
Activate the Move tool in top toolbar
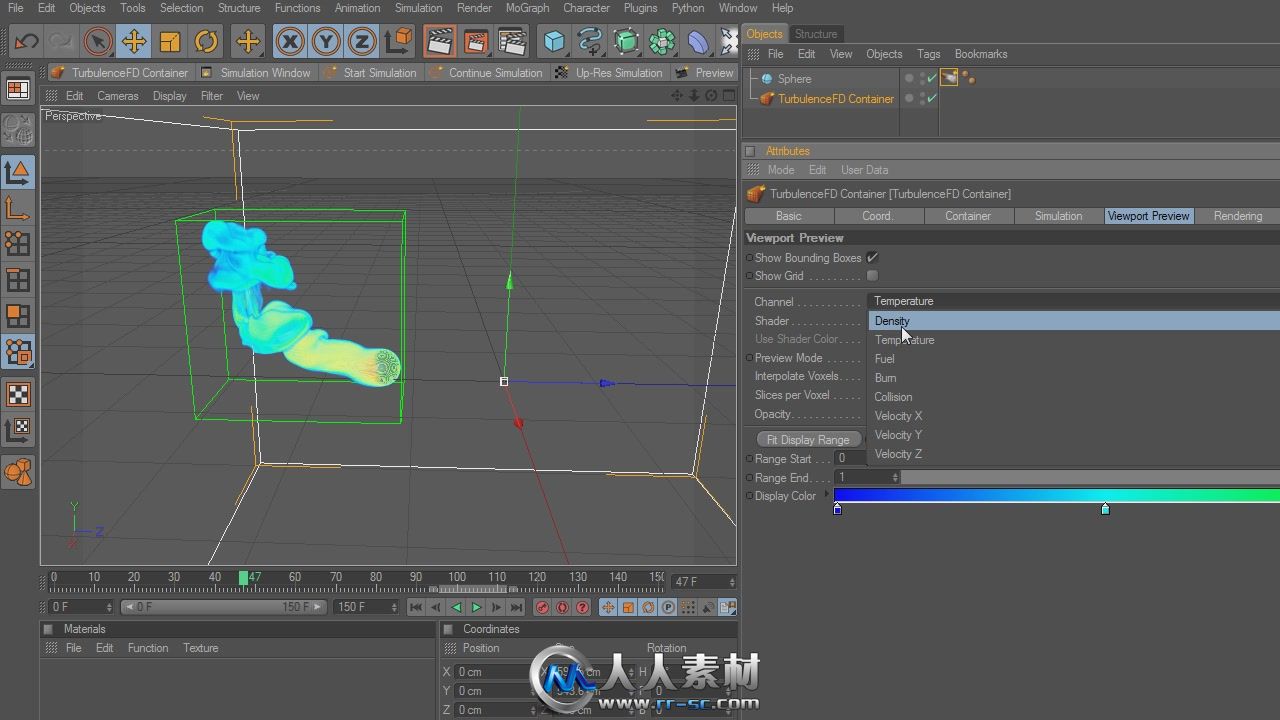tap(134, 42)
